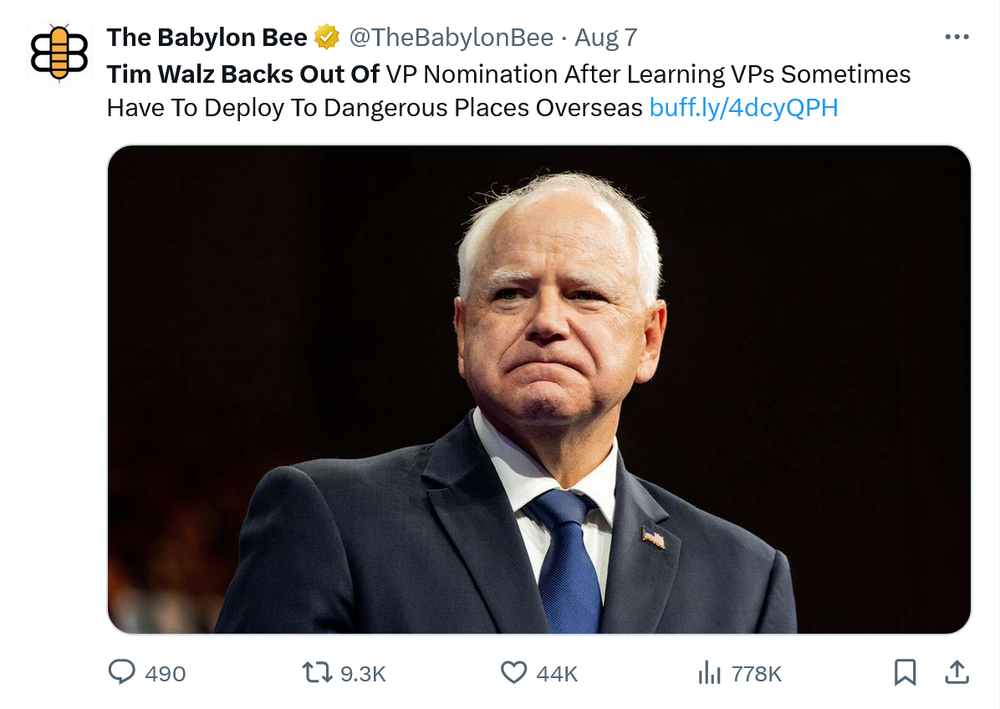Click the share upload icon
Screen dimensions: 1000x709
point(956,672)
